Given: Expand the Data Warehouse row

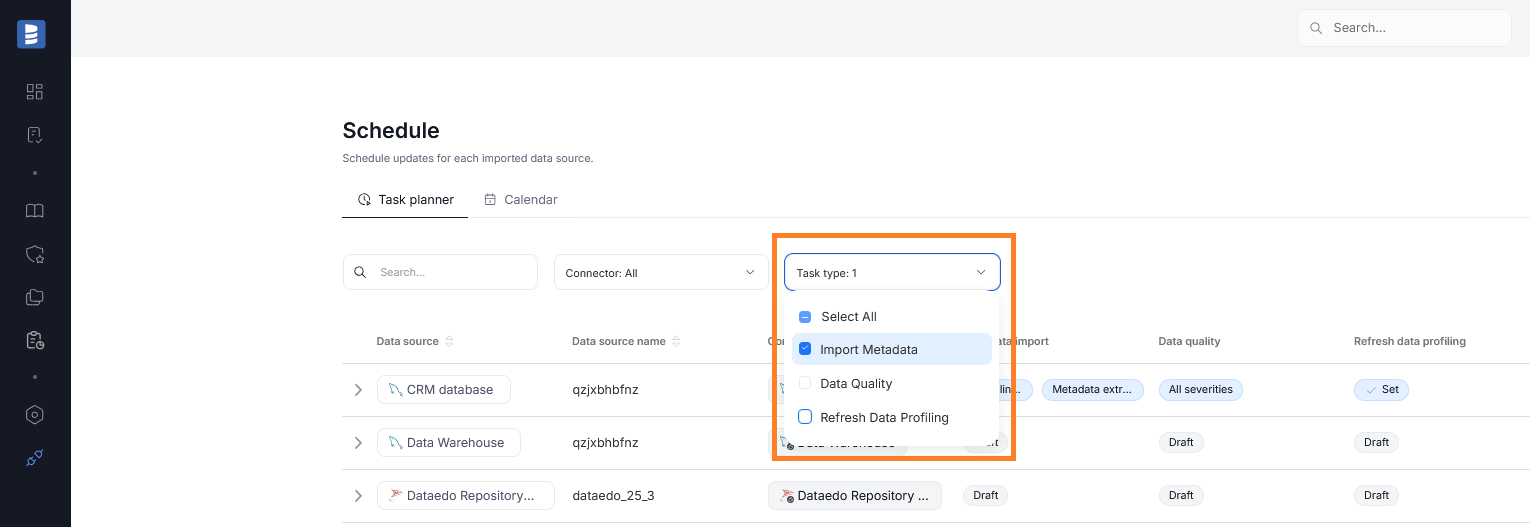Looking at the screenshot, I should [358, 443].
